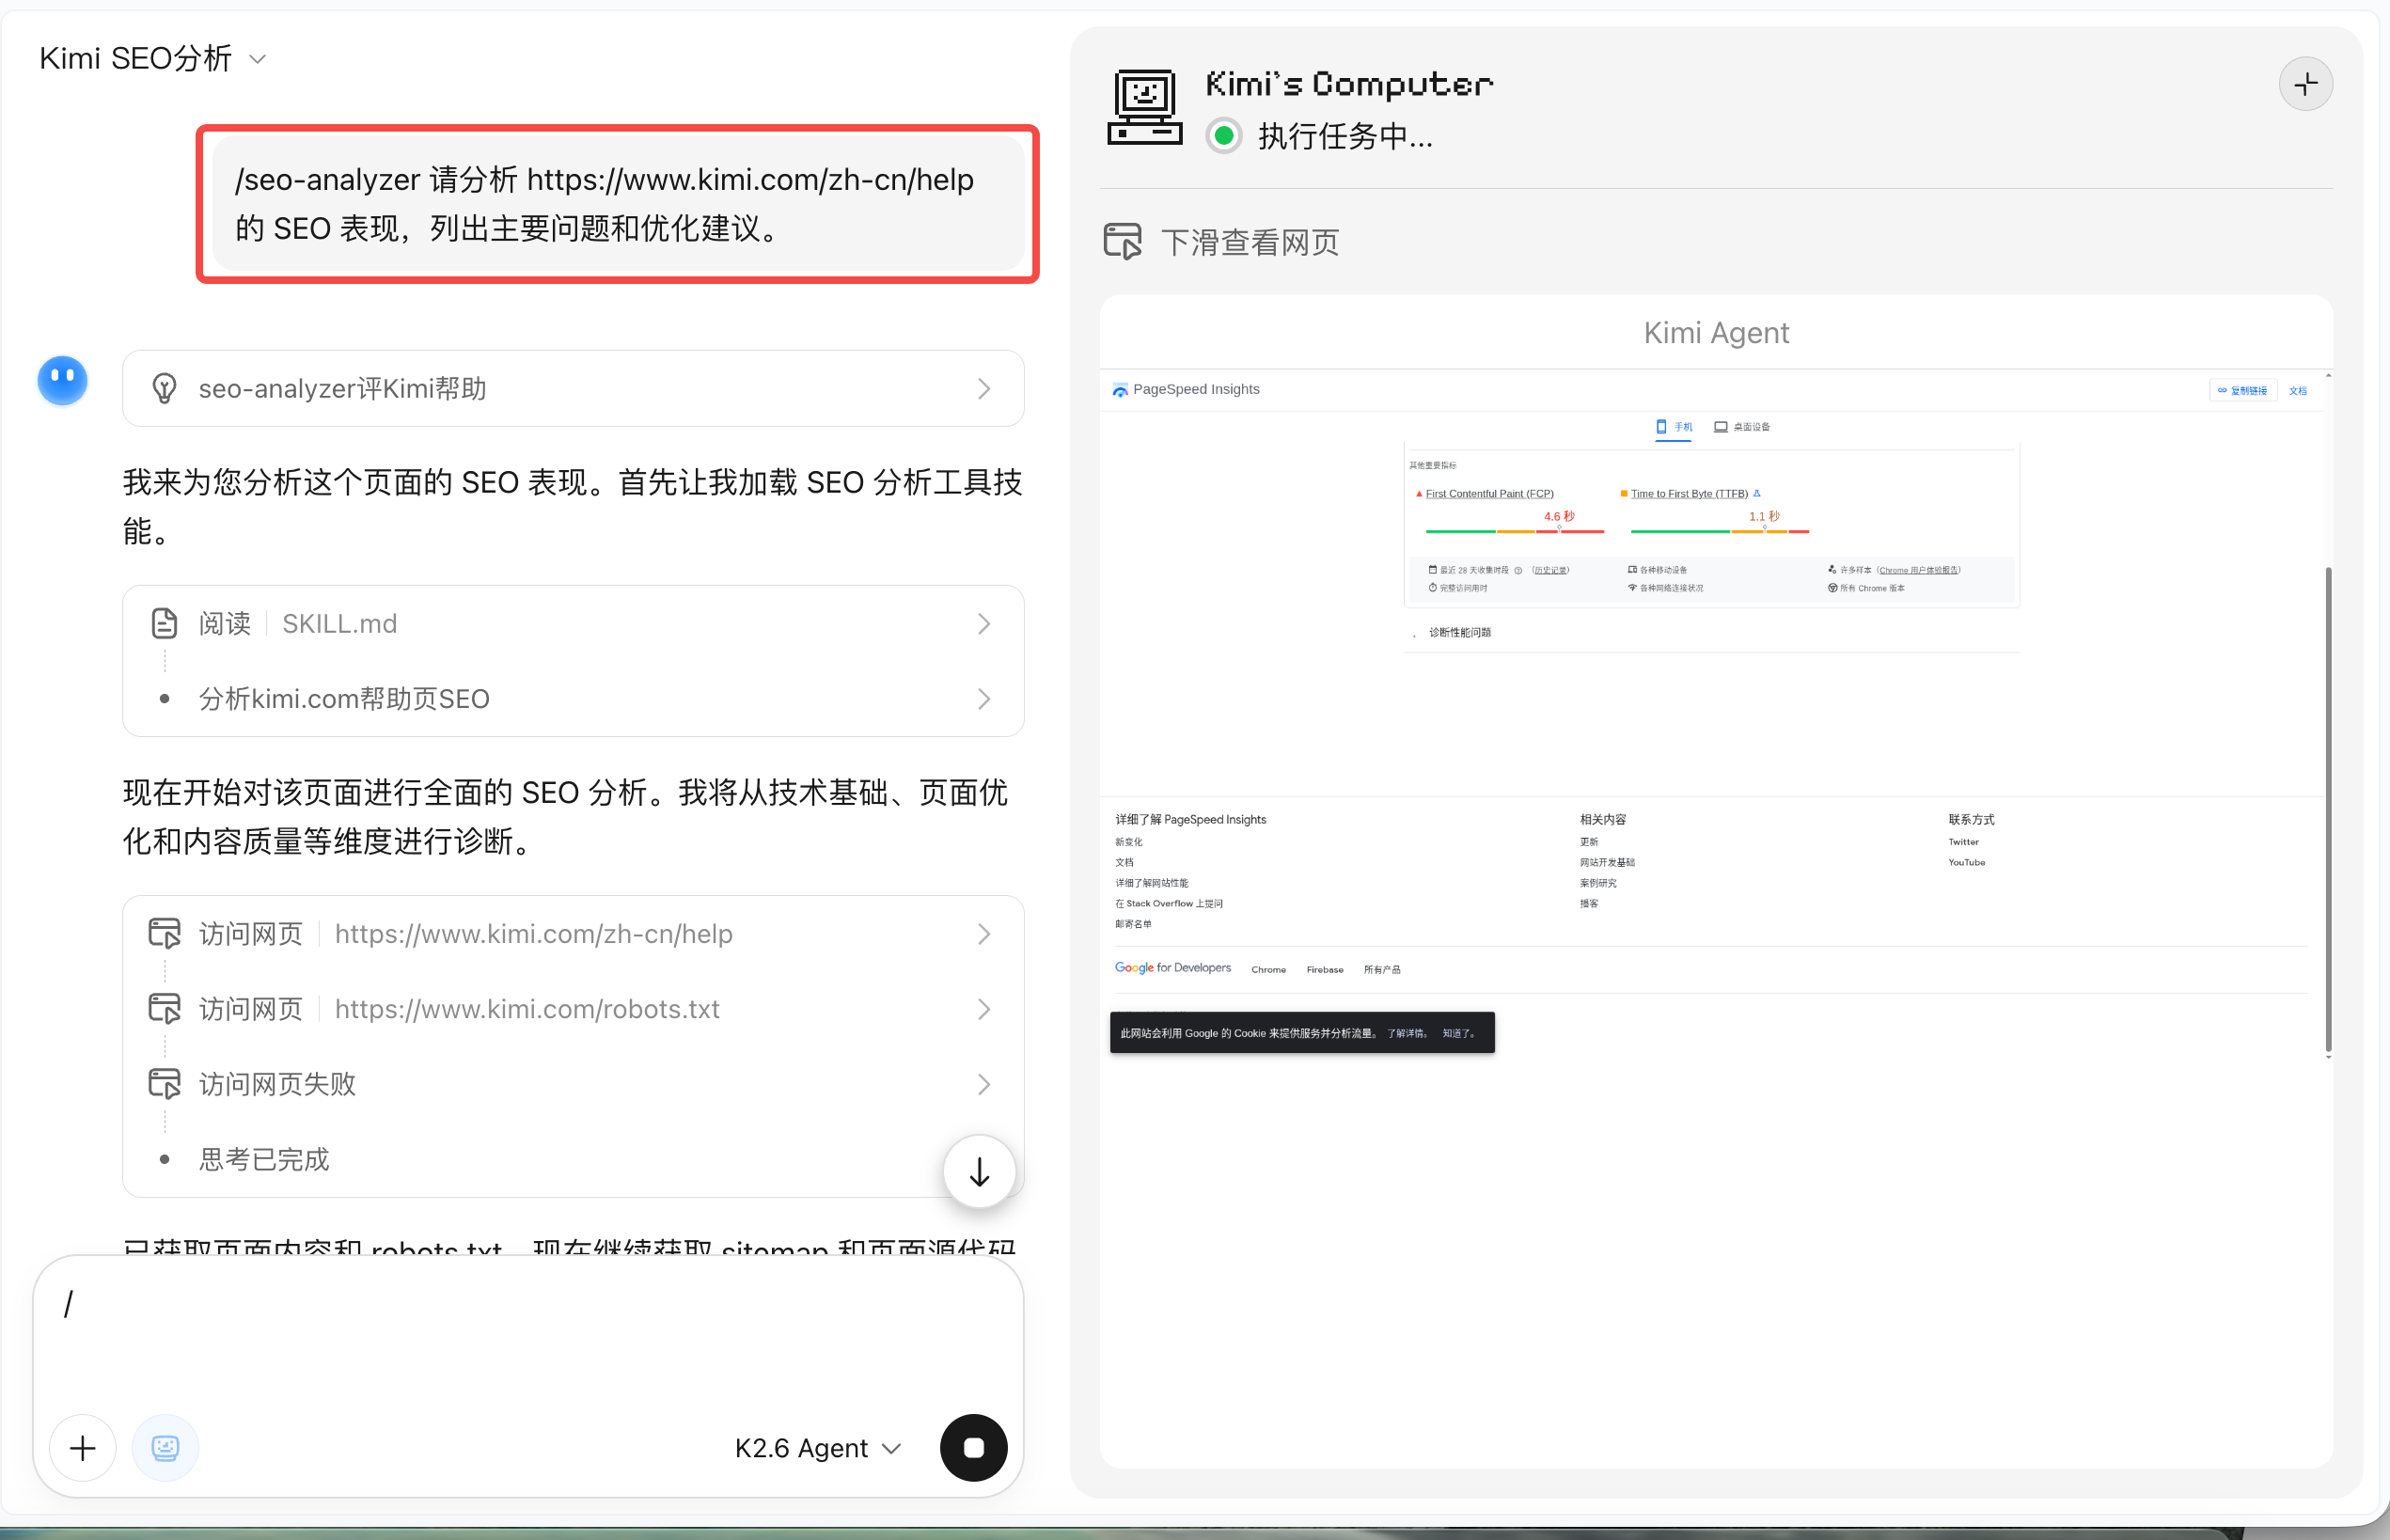Expand the 阅读 SKILL.md step chevron

pos(984,623)
